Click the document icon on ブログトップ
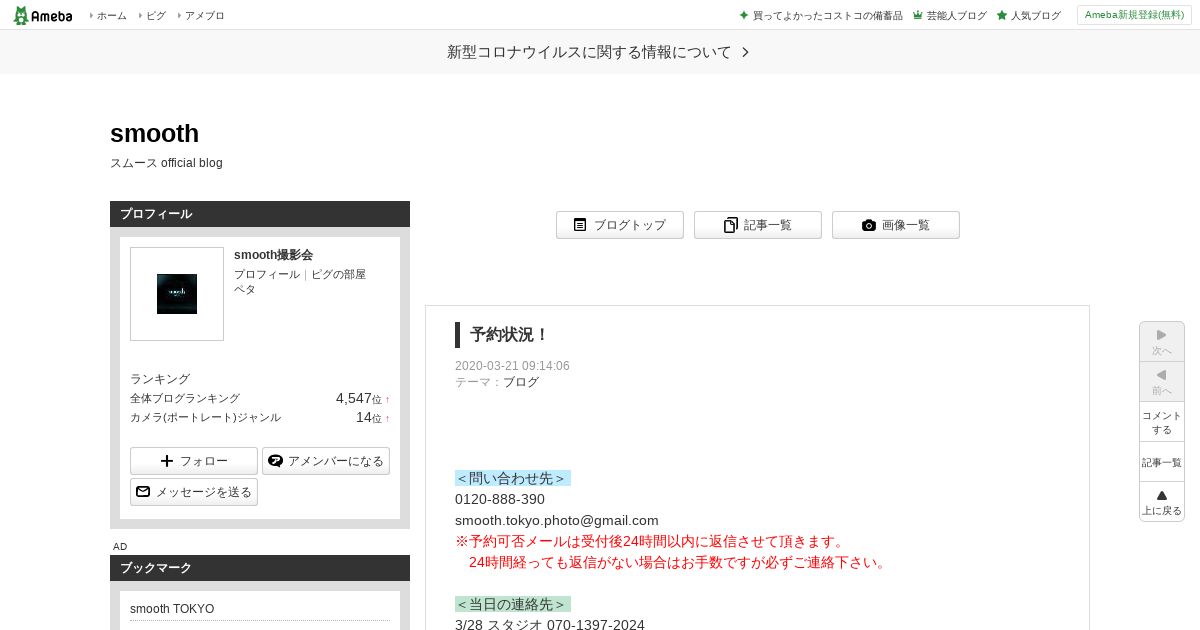This screenshot has width=1200, height=630. point(580,225)
